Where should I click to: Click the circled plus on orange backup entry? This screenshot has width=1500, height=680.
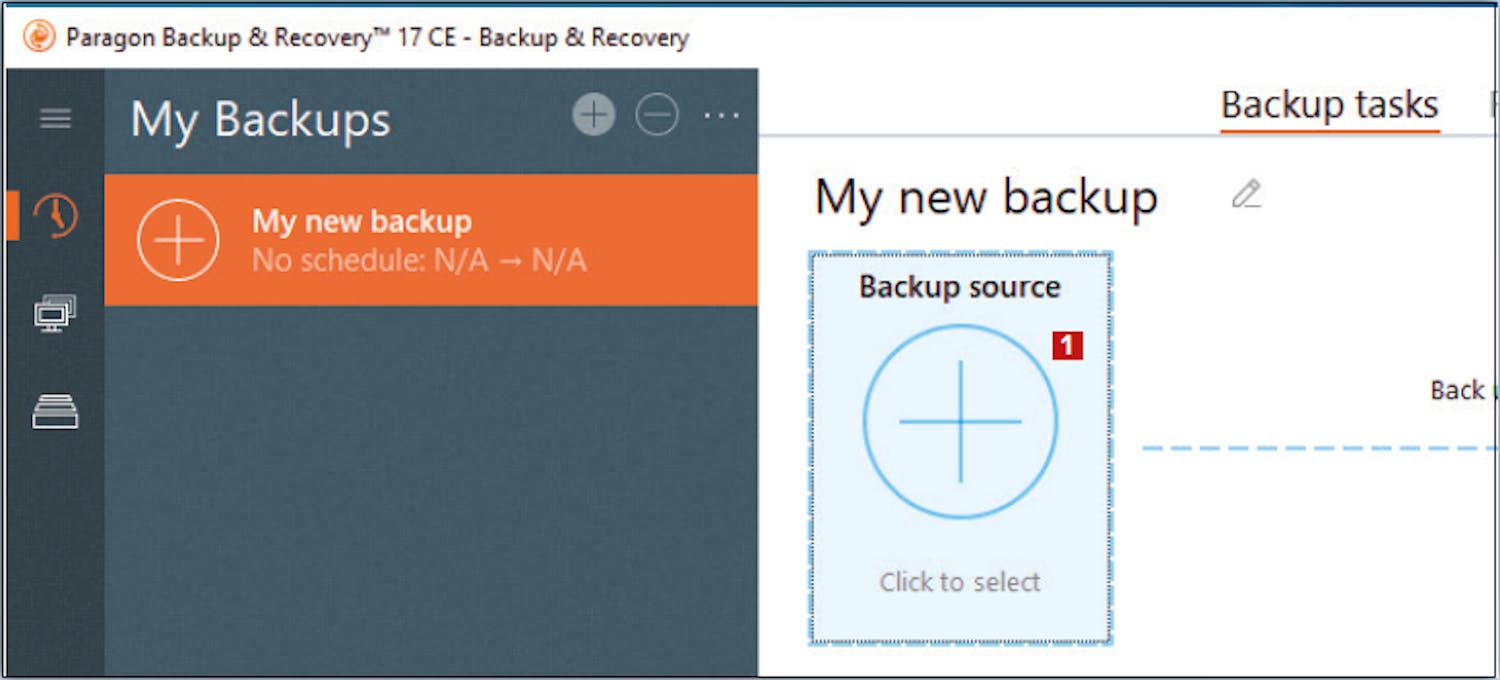(x=178, y=240)
